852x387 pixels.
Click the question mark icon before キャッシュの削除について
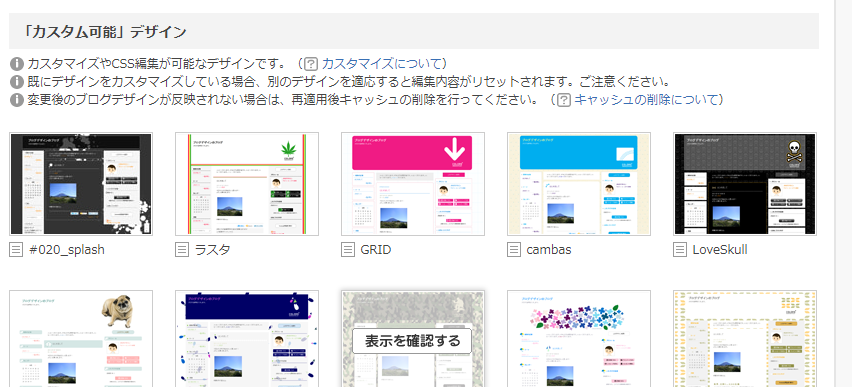563,101
